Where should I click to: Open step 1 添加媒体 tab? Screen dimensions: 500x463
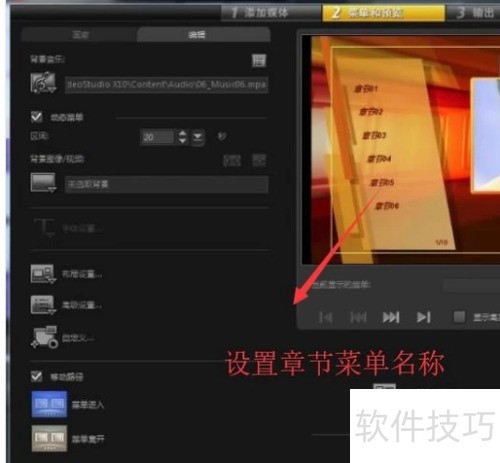(x=271, y=13)
